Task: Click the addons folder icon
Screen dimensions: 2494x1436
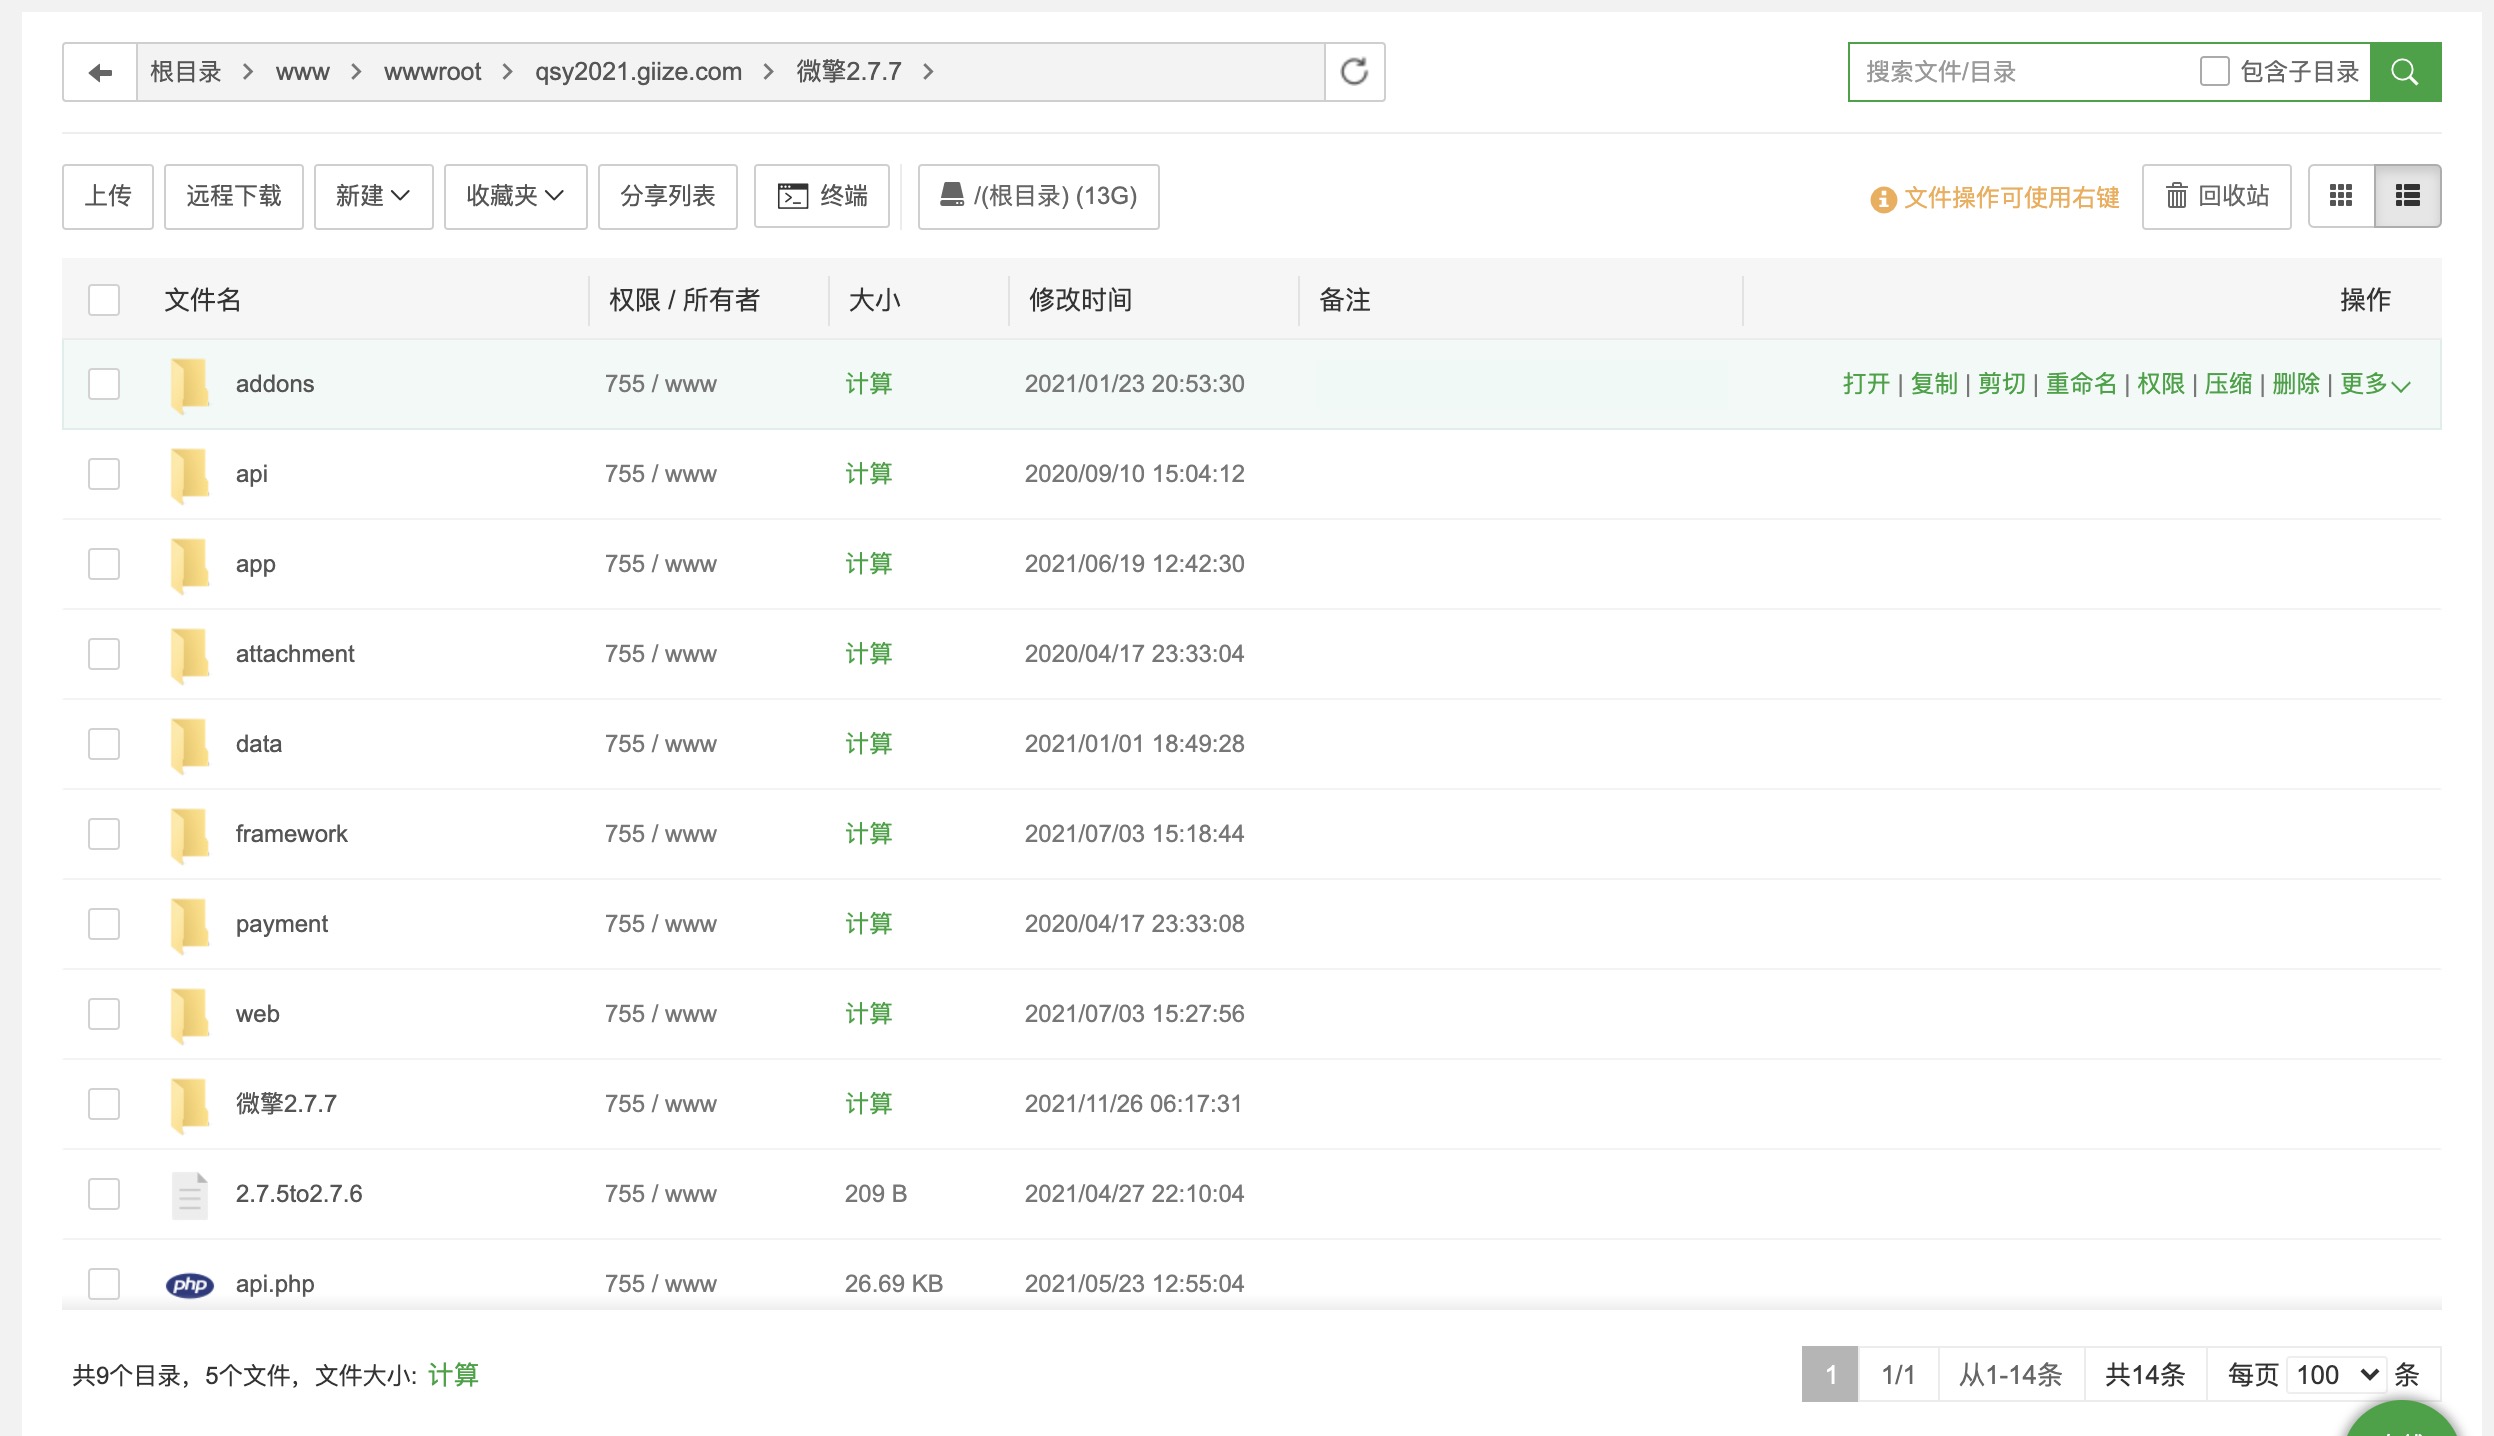Action: [189, 384]
